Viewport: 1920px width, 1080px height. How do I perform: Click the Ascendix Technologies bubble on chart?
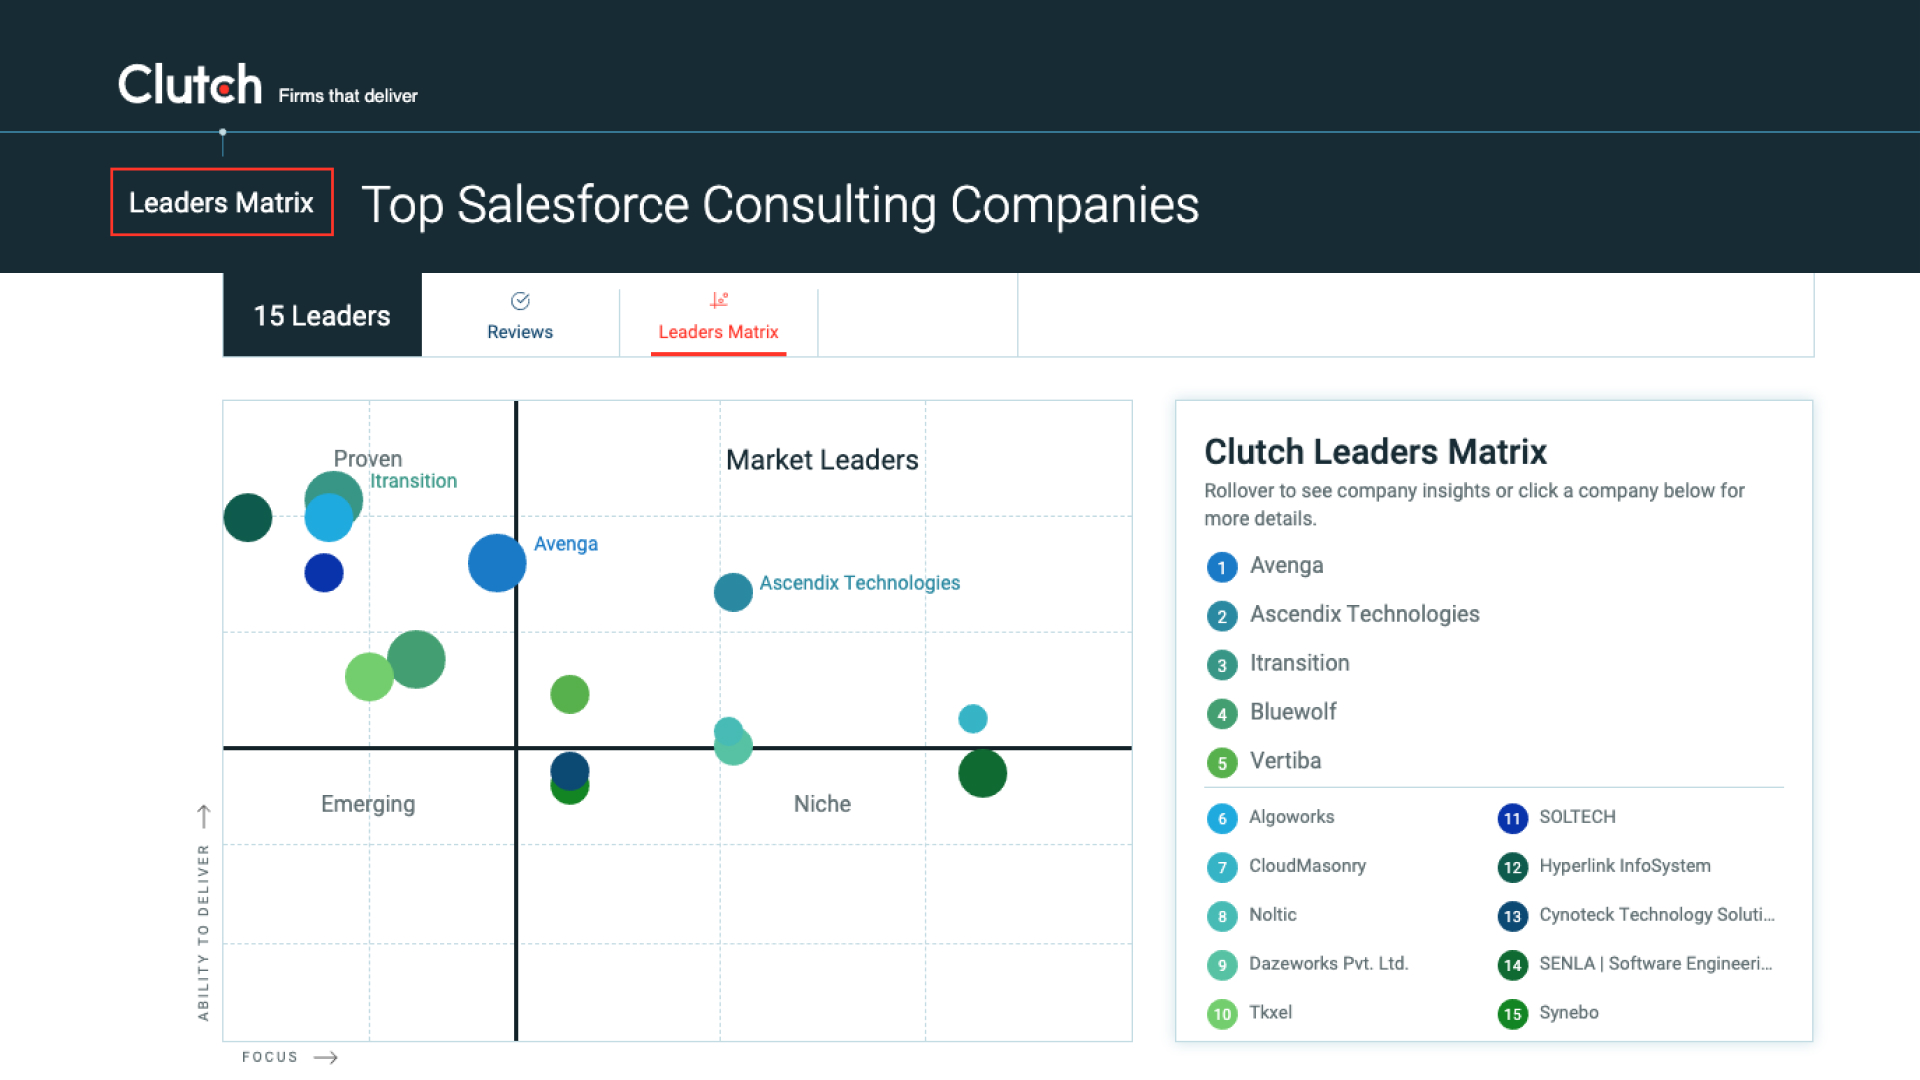[733, 592]
